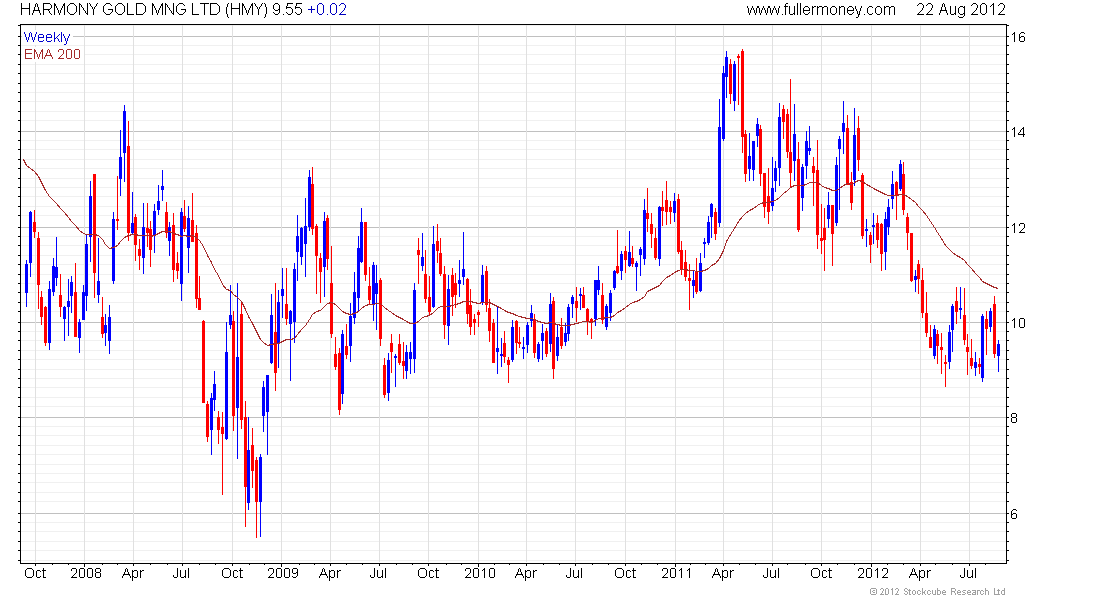Image resolution: width=1100 pixels, height=600 pixels.
Task: Click the 10 price axis label
Action: [1017, 323]
